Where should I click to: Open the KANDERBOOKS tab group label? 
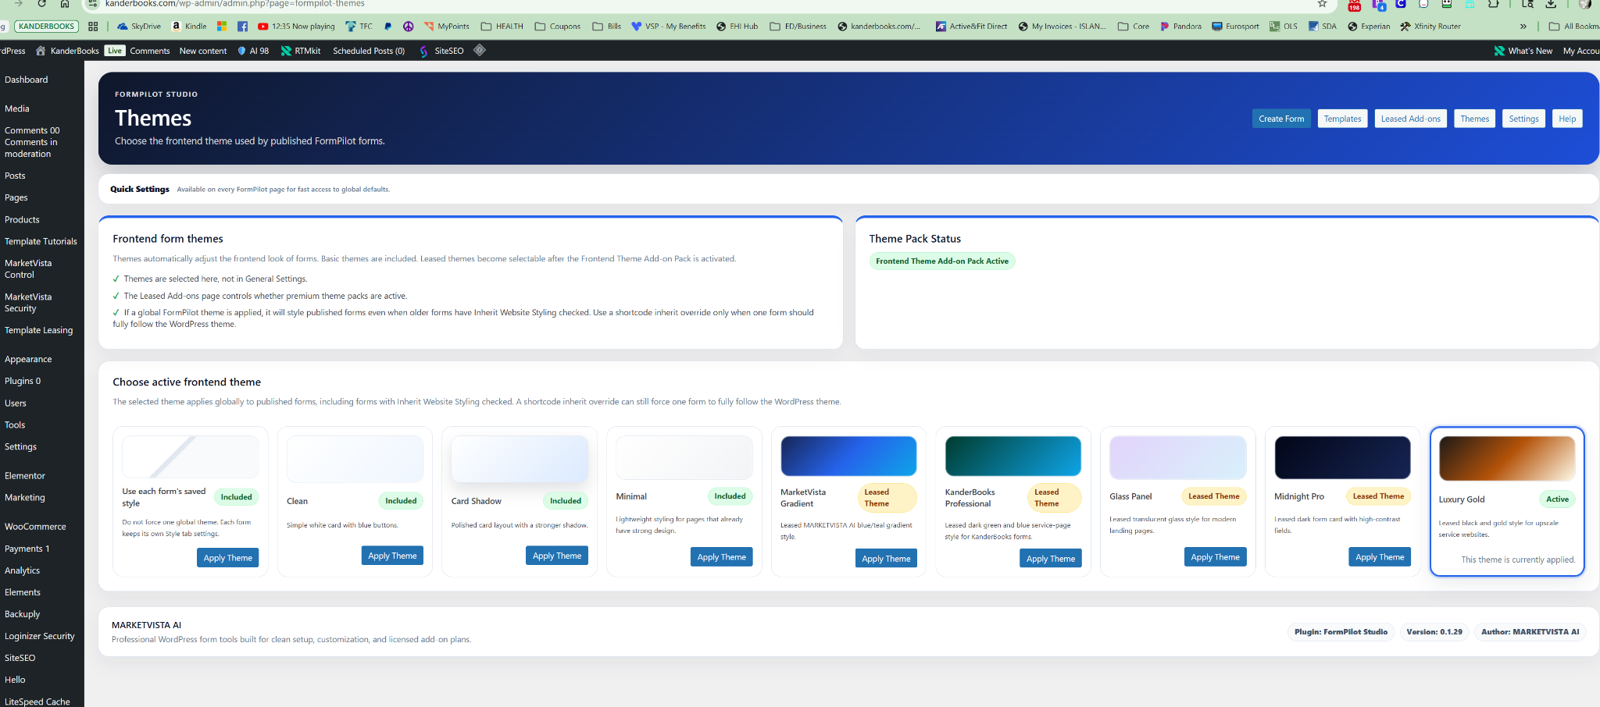46,26
